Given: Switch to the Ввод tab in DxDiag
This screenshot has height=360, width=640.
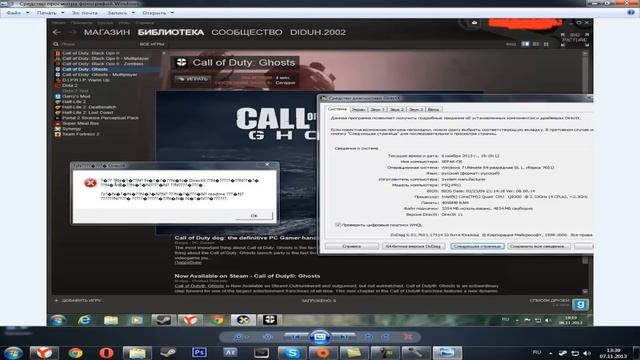Looking at the screenshot, I should click(433, 109).
